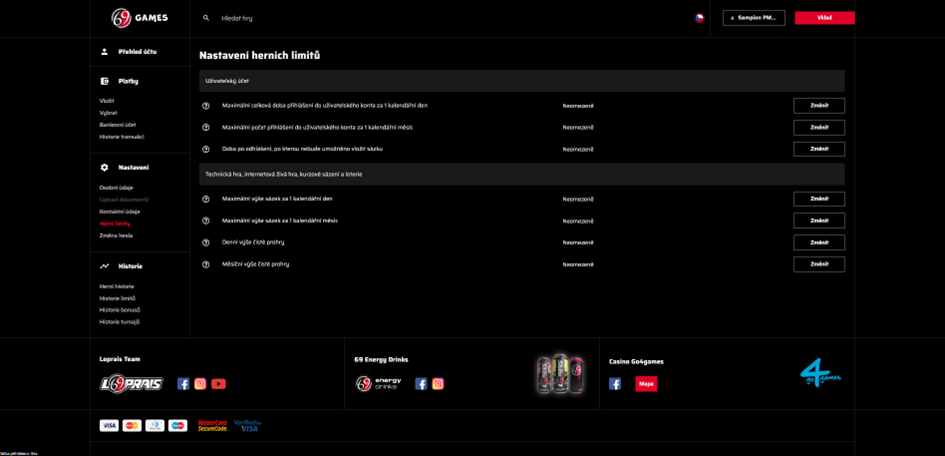Click the 69 Games logo
The height and width of the screenshot is (456, 945).
(x=140, y=18)
